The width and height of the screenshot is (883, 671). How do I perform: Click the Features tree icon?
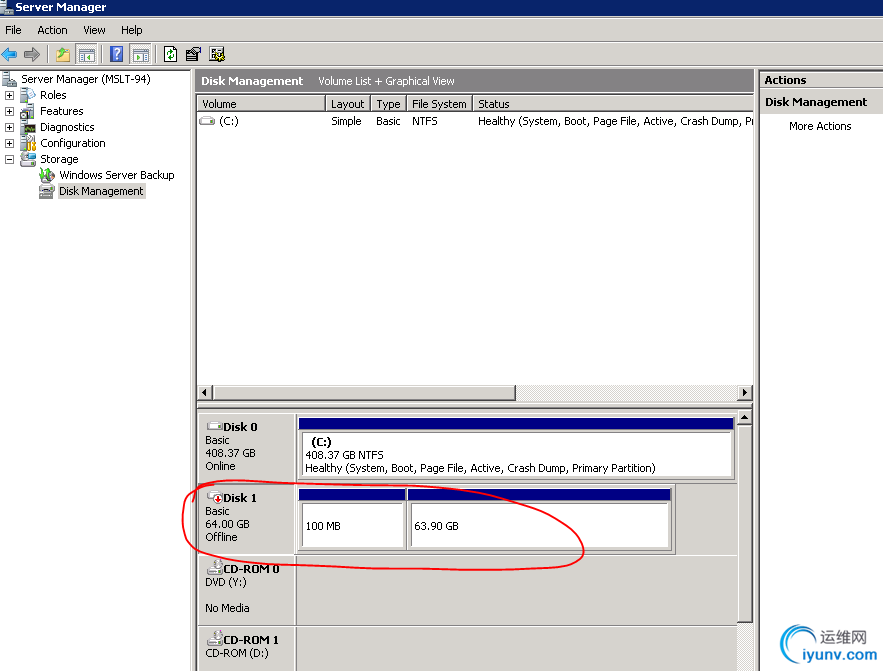28,111
